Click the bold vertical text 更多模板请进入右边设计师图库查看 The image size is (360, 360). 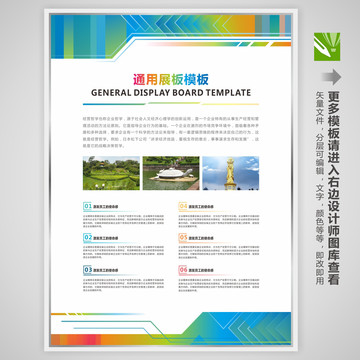click(x=333, y=188)
